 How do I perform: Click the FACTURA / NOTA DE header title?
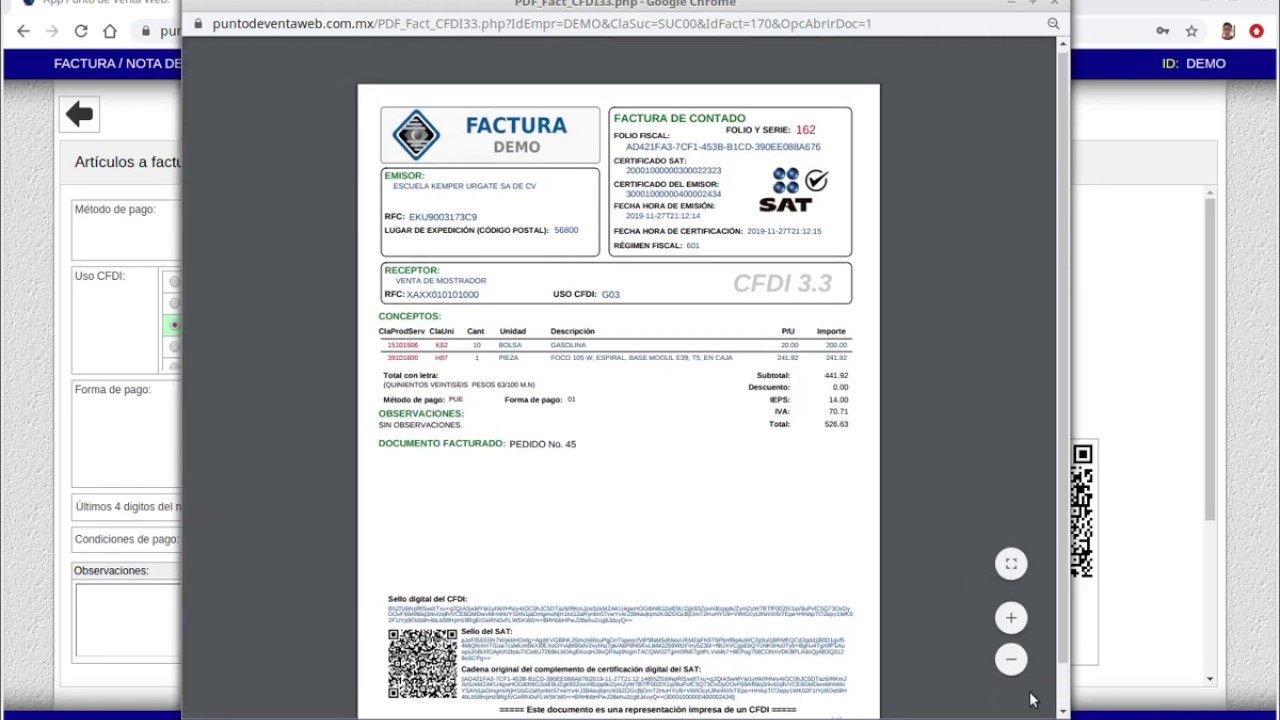coord(117,63)
